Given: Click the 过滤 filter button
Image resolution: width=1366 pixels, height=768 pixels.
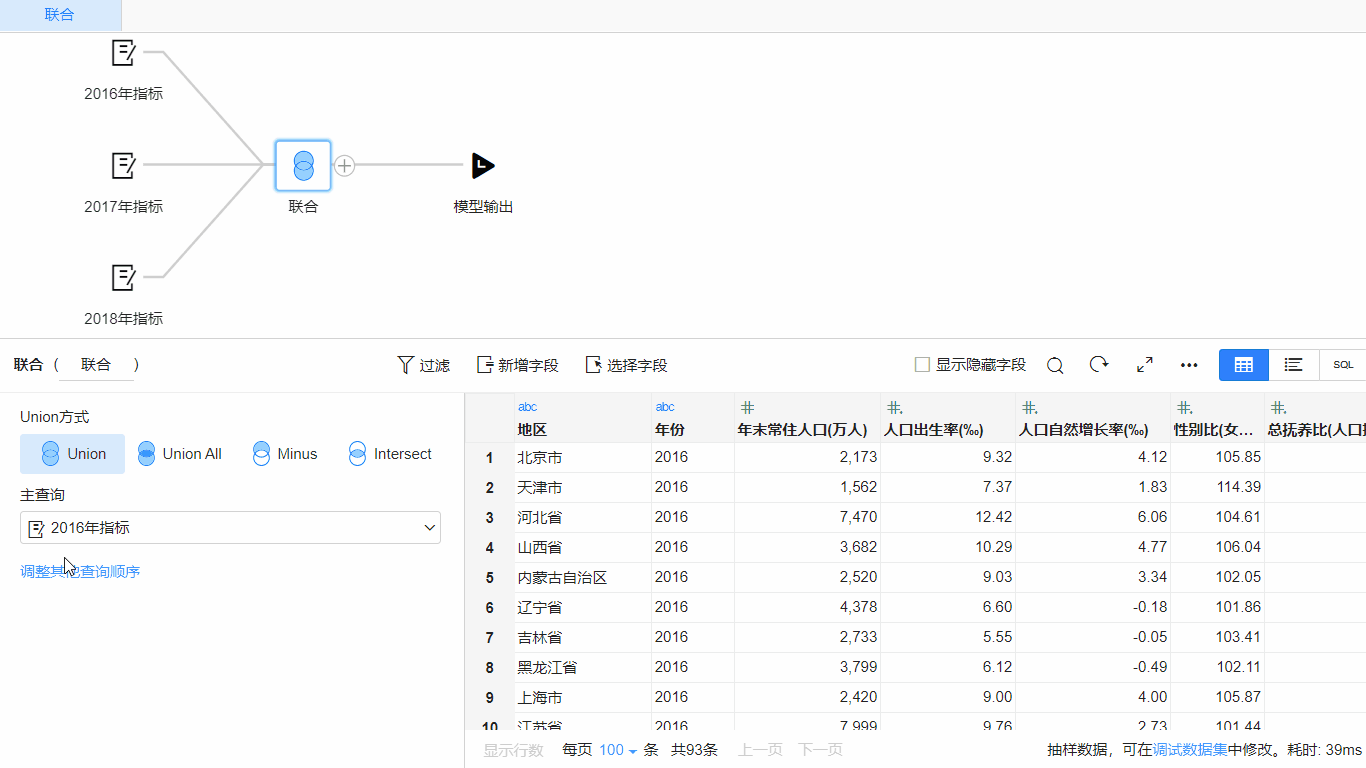Looking at the screenshot, I should (424, 366).
